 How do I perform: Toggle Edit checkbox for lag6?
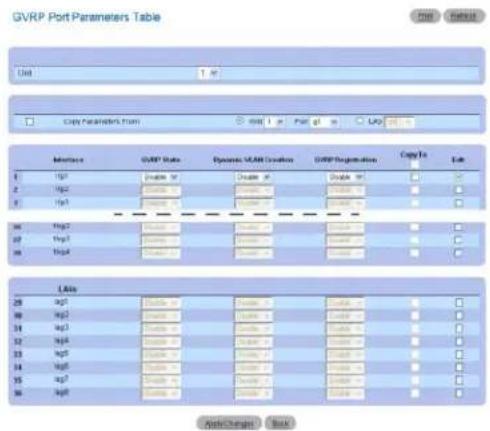pos(459,367)
